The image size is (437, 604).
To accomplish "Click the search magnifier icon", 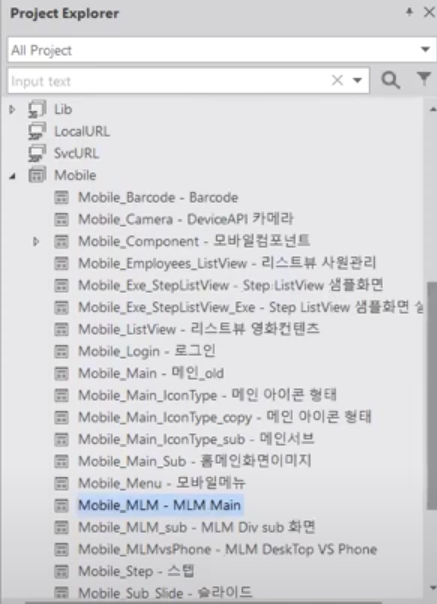I will click(x=390, y=80).
